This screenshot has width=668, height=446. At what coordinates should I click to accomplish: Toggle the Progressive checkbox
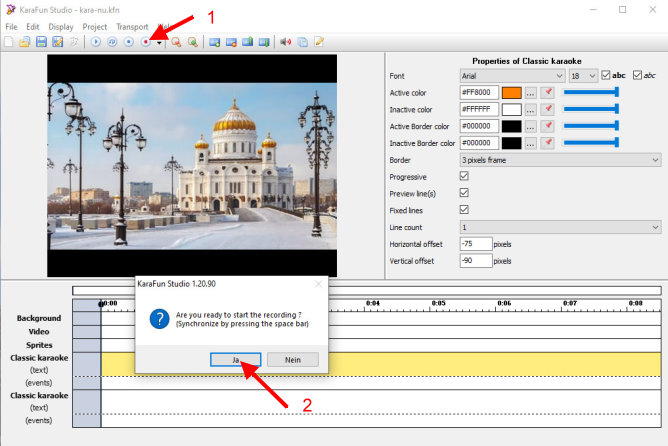point(463,176)
